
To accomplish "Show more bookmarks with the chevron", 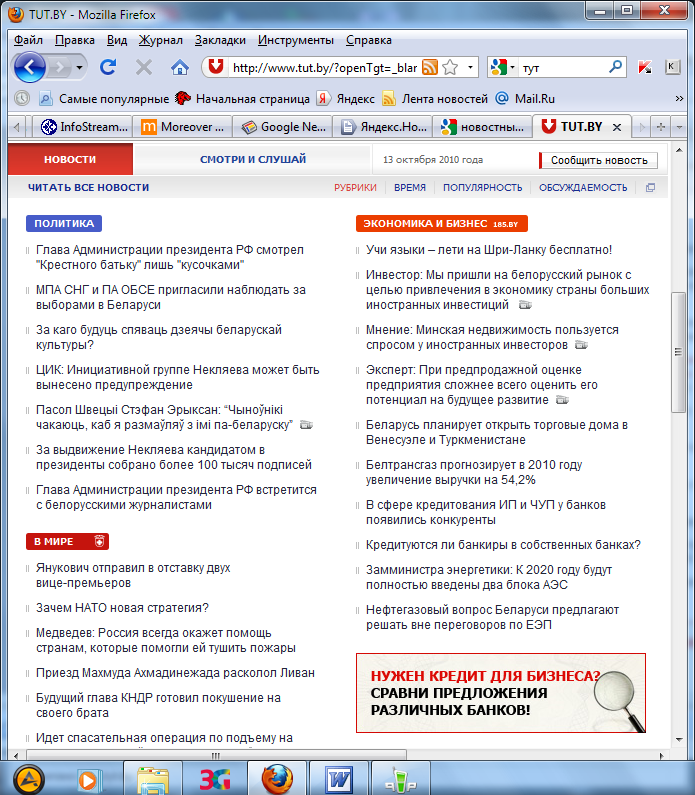I will point(679,98).
